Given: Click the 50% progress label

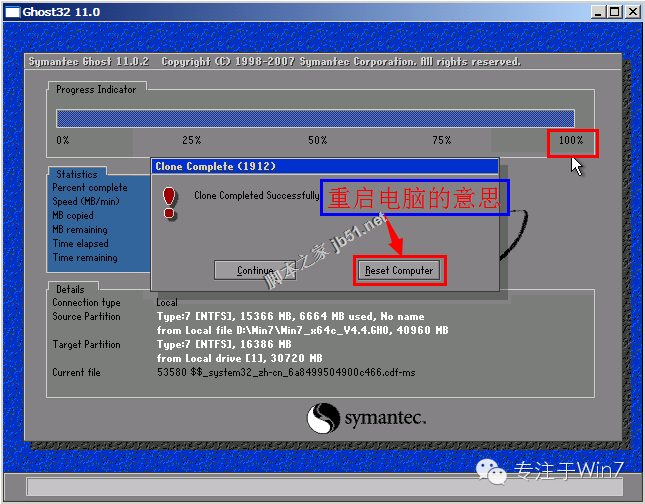Looking at the screenshot, I should [318, 140].
